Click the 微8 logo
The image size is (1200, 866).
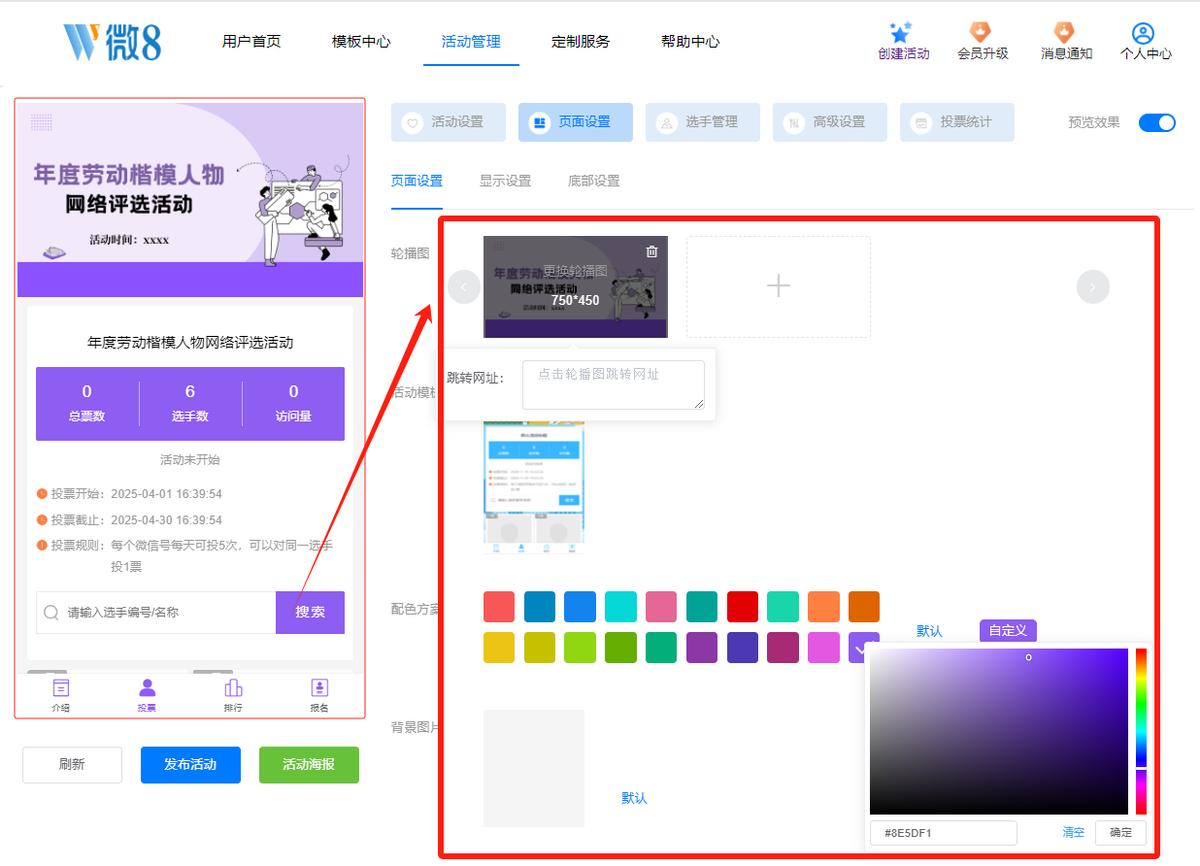click(x=112, y=41)
